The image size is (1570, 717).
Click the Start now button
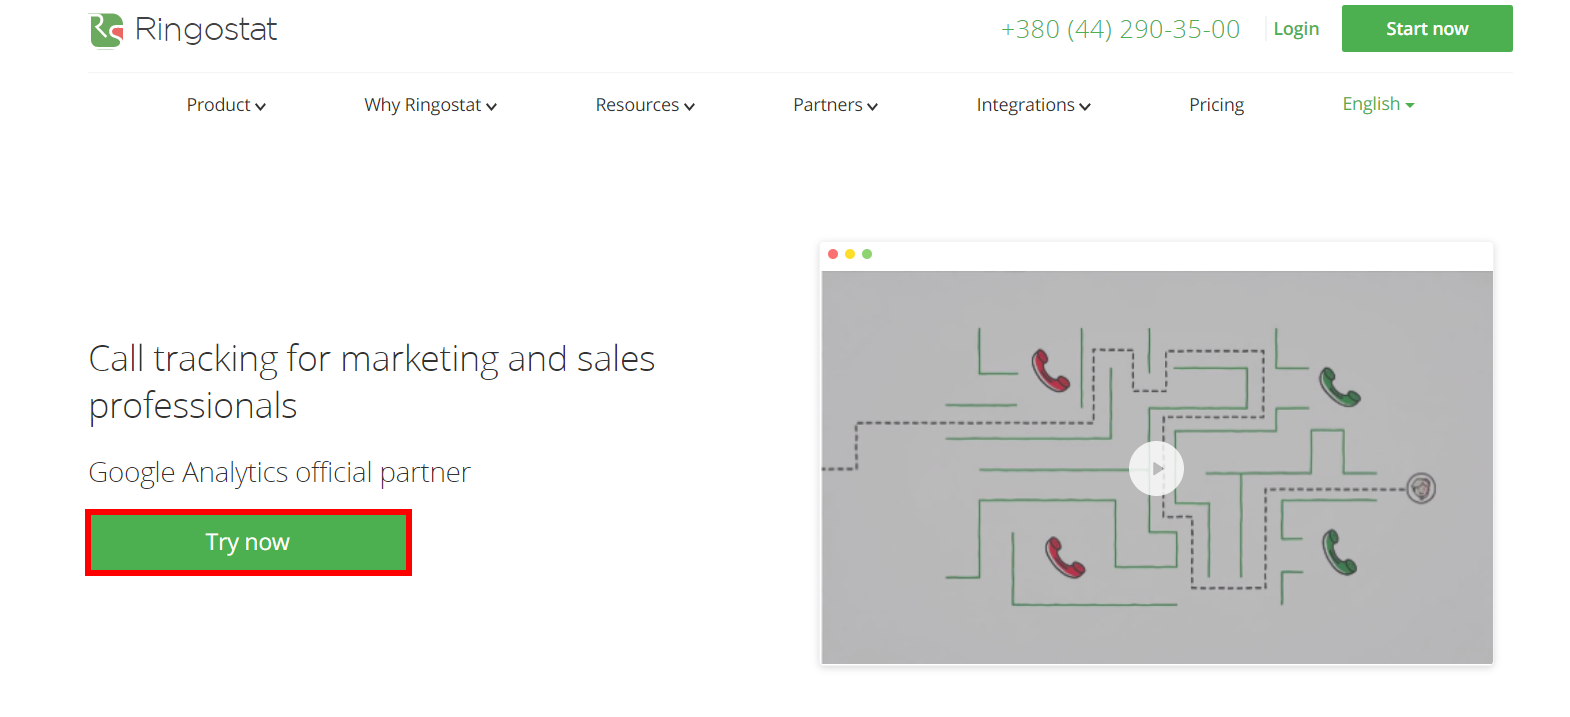1427,29
